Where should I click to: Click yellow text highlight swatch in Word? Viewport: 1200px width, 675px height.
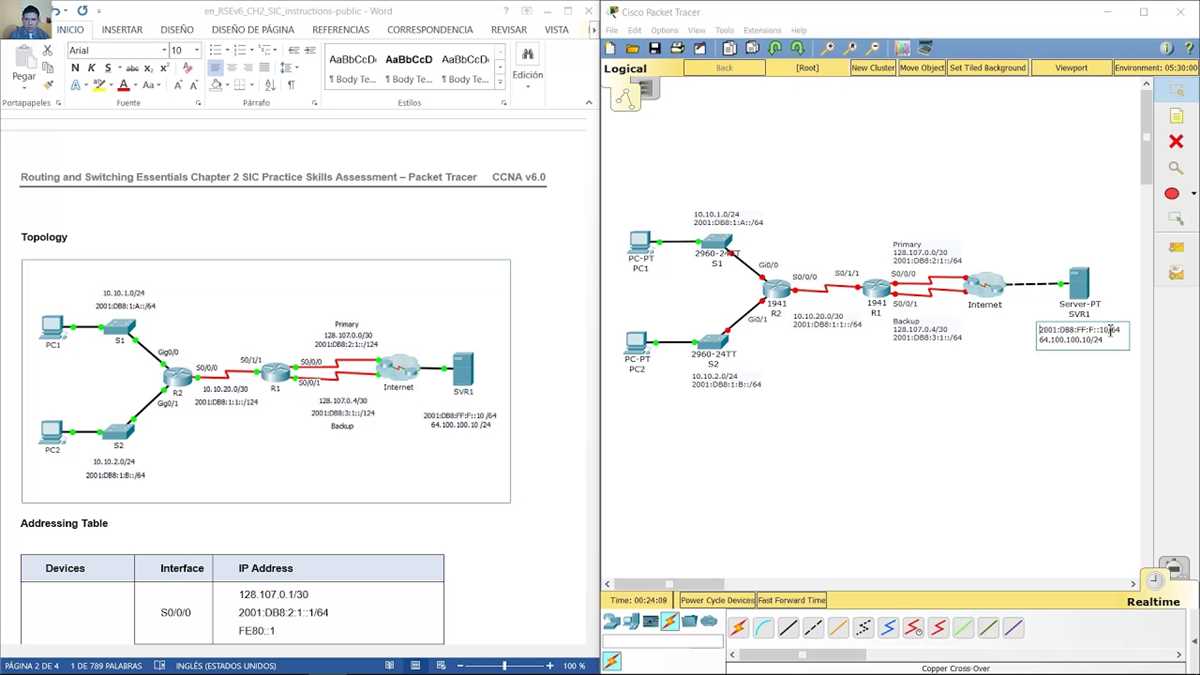[x=99, y=86]
